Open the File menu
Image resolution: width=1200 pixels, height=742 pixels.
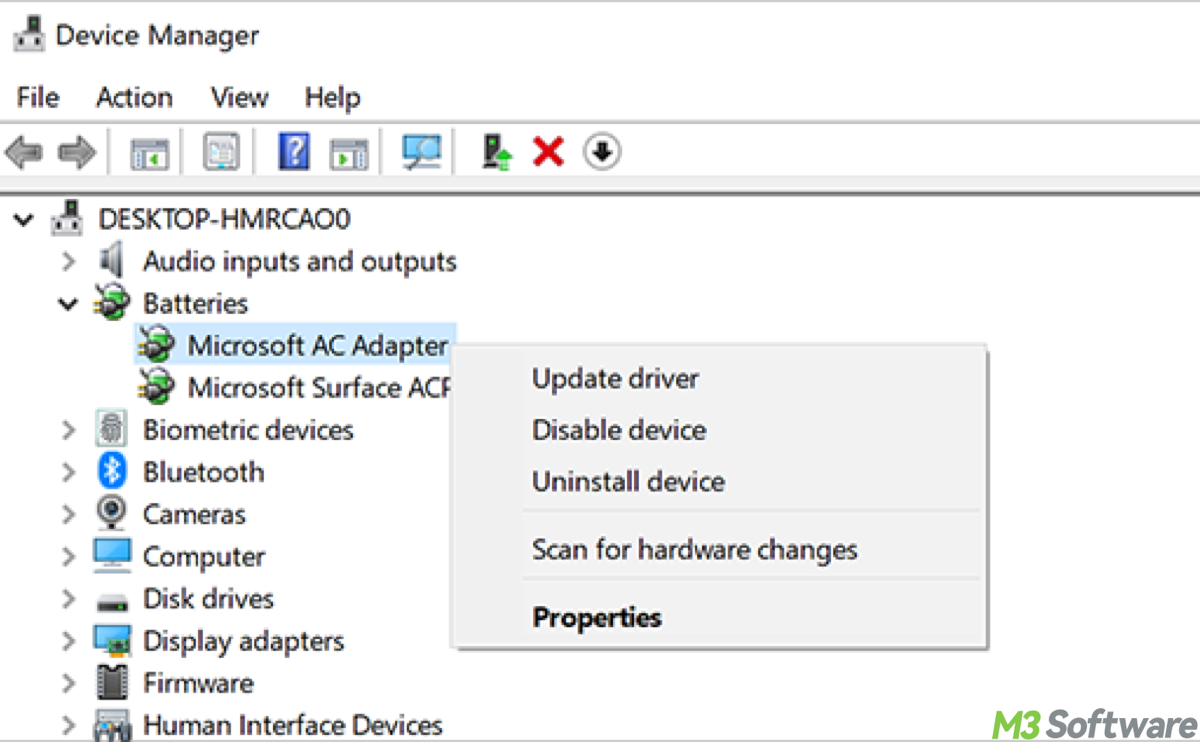[x=38, y=97]
